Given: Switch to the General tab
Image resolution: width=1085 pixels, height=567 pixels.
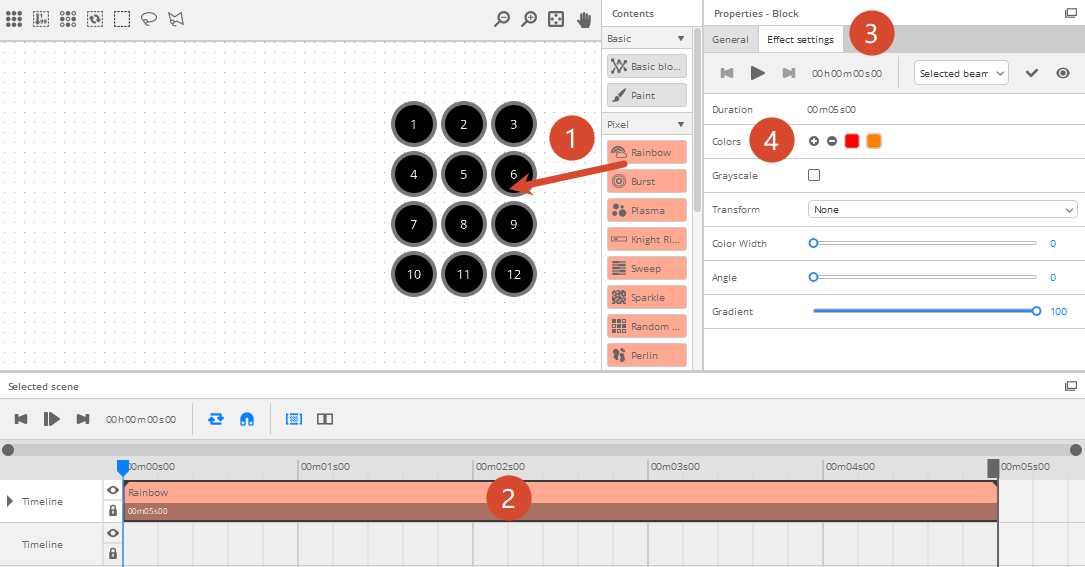Looking at the screenshot, I should click(x=730, y=40).
